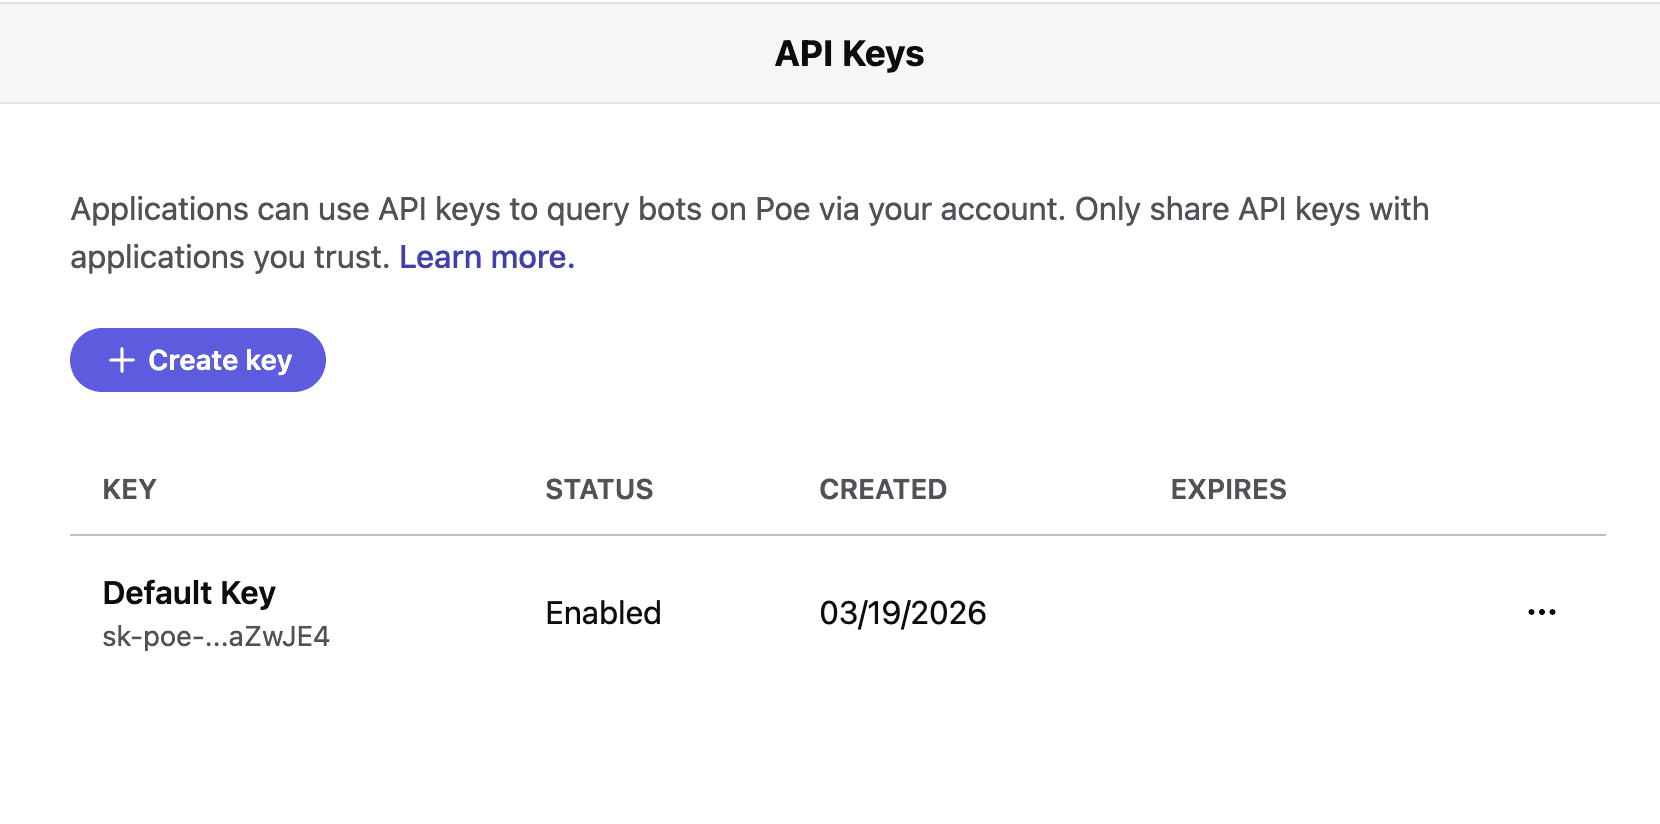The width and height of the screenshot is (1660, 824).
Task: Click the plus icon in Create key
Action: [x=121, y=360]
